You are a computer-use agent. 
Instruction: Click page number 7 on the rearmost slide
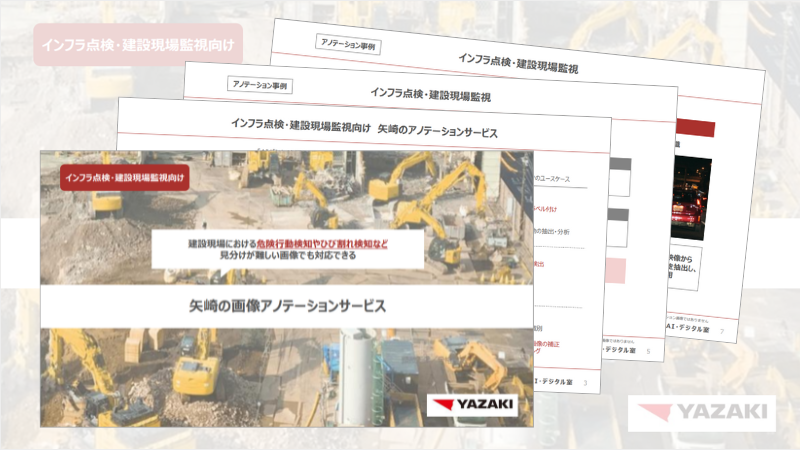[721, 331]
